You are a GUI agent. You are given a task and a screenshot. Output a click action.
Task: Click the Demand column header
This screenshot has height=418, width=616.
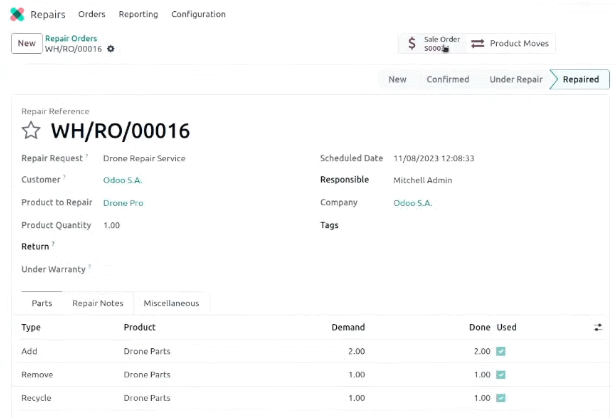pos(348,327)
